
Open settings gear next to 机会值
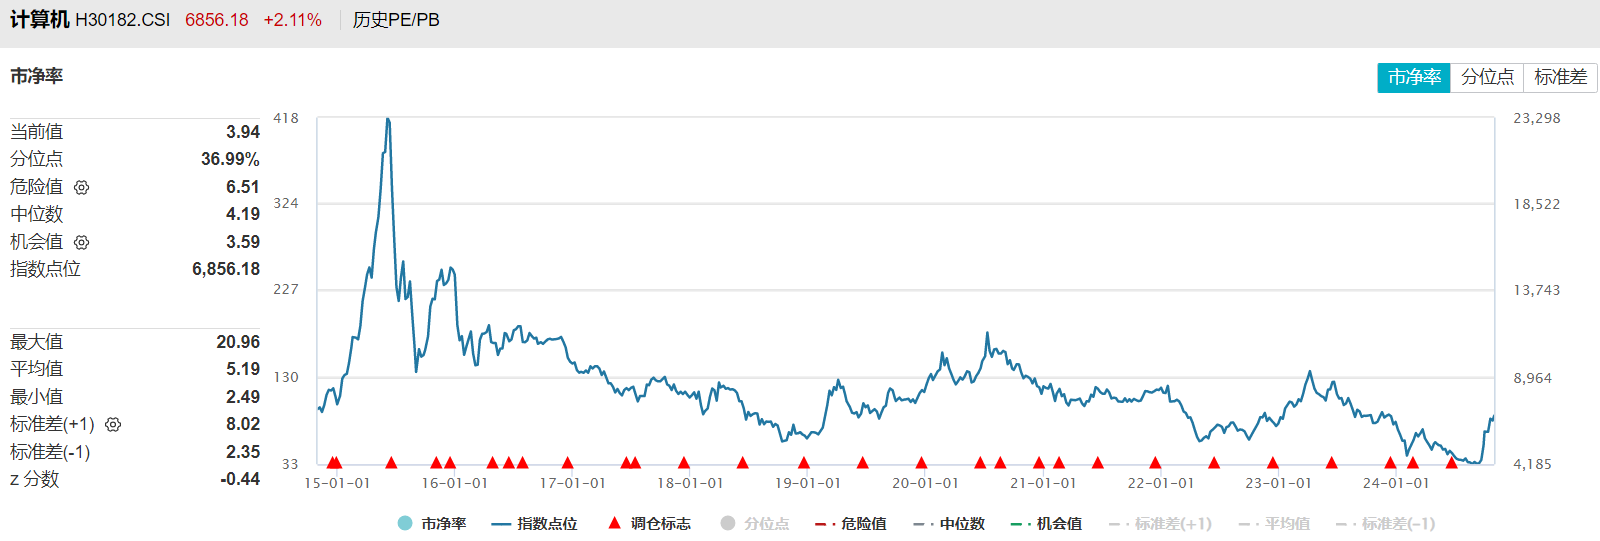click(x=82, y=242)
